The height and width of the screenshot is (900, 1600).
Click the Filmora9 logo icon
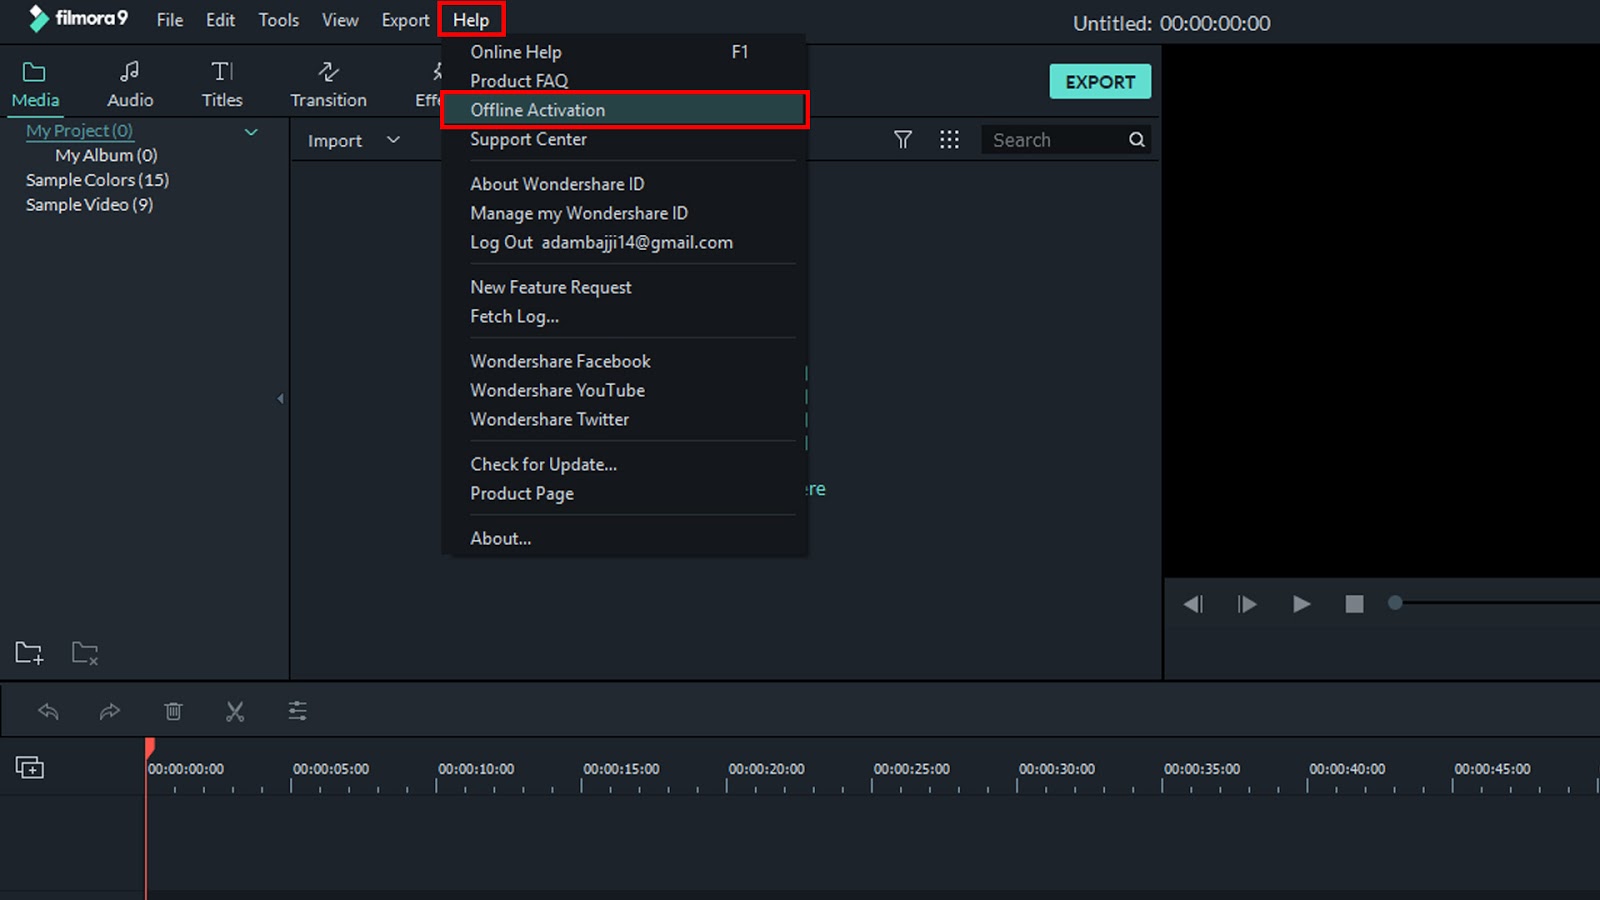(39, 19)
